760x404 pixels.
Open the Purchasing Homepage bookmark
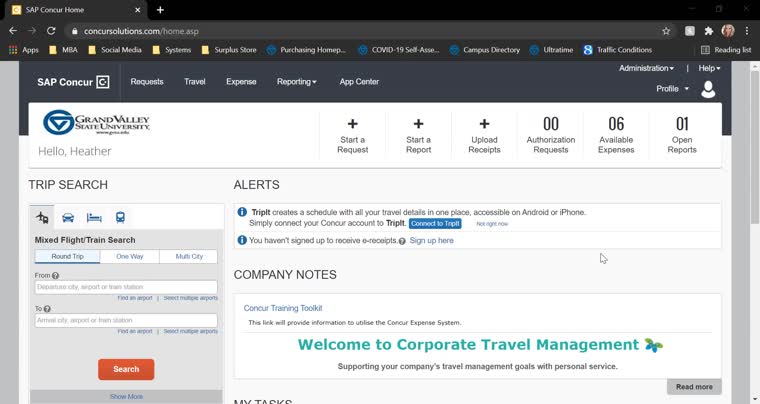[x=306, y=49]
